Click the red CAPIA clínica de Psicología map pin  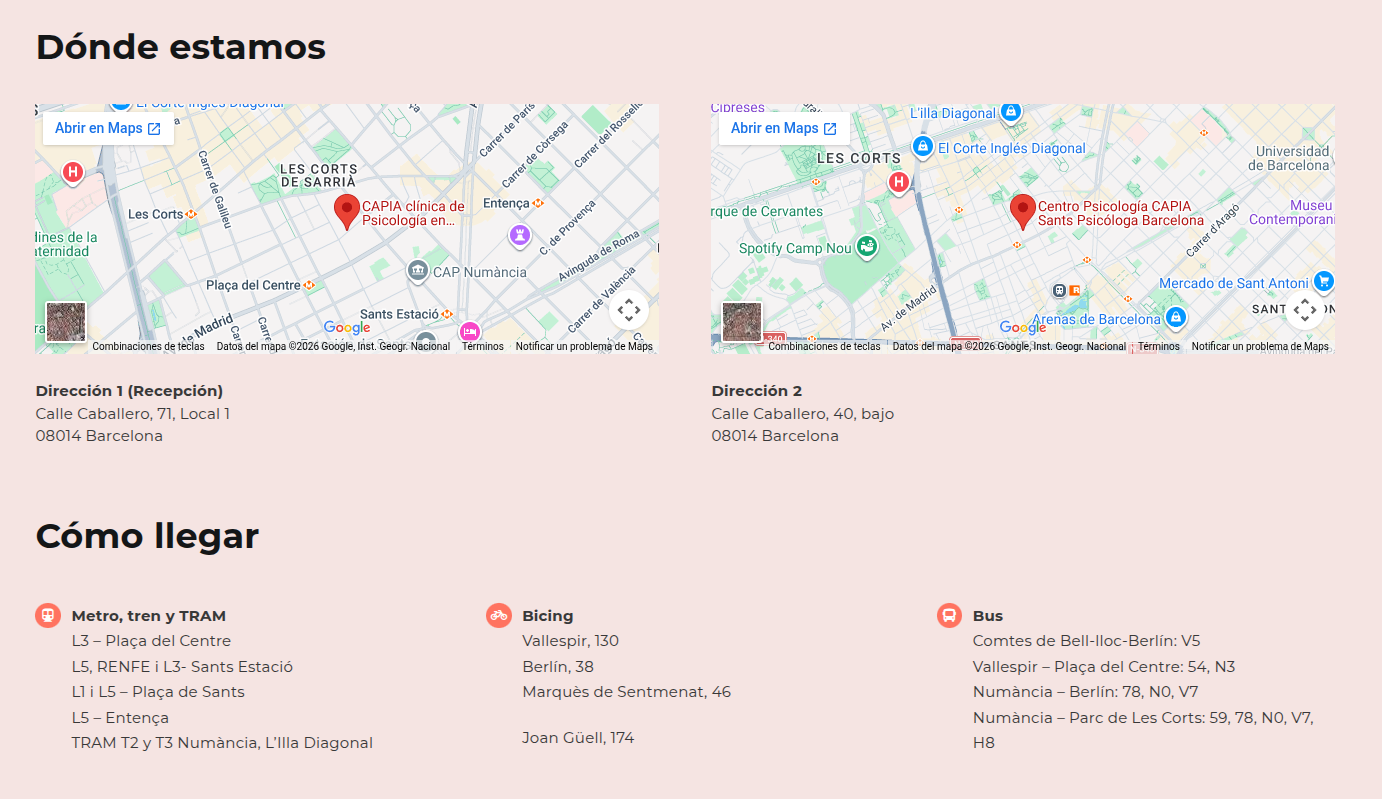pos(347,211)
